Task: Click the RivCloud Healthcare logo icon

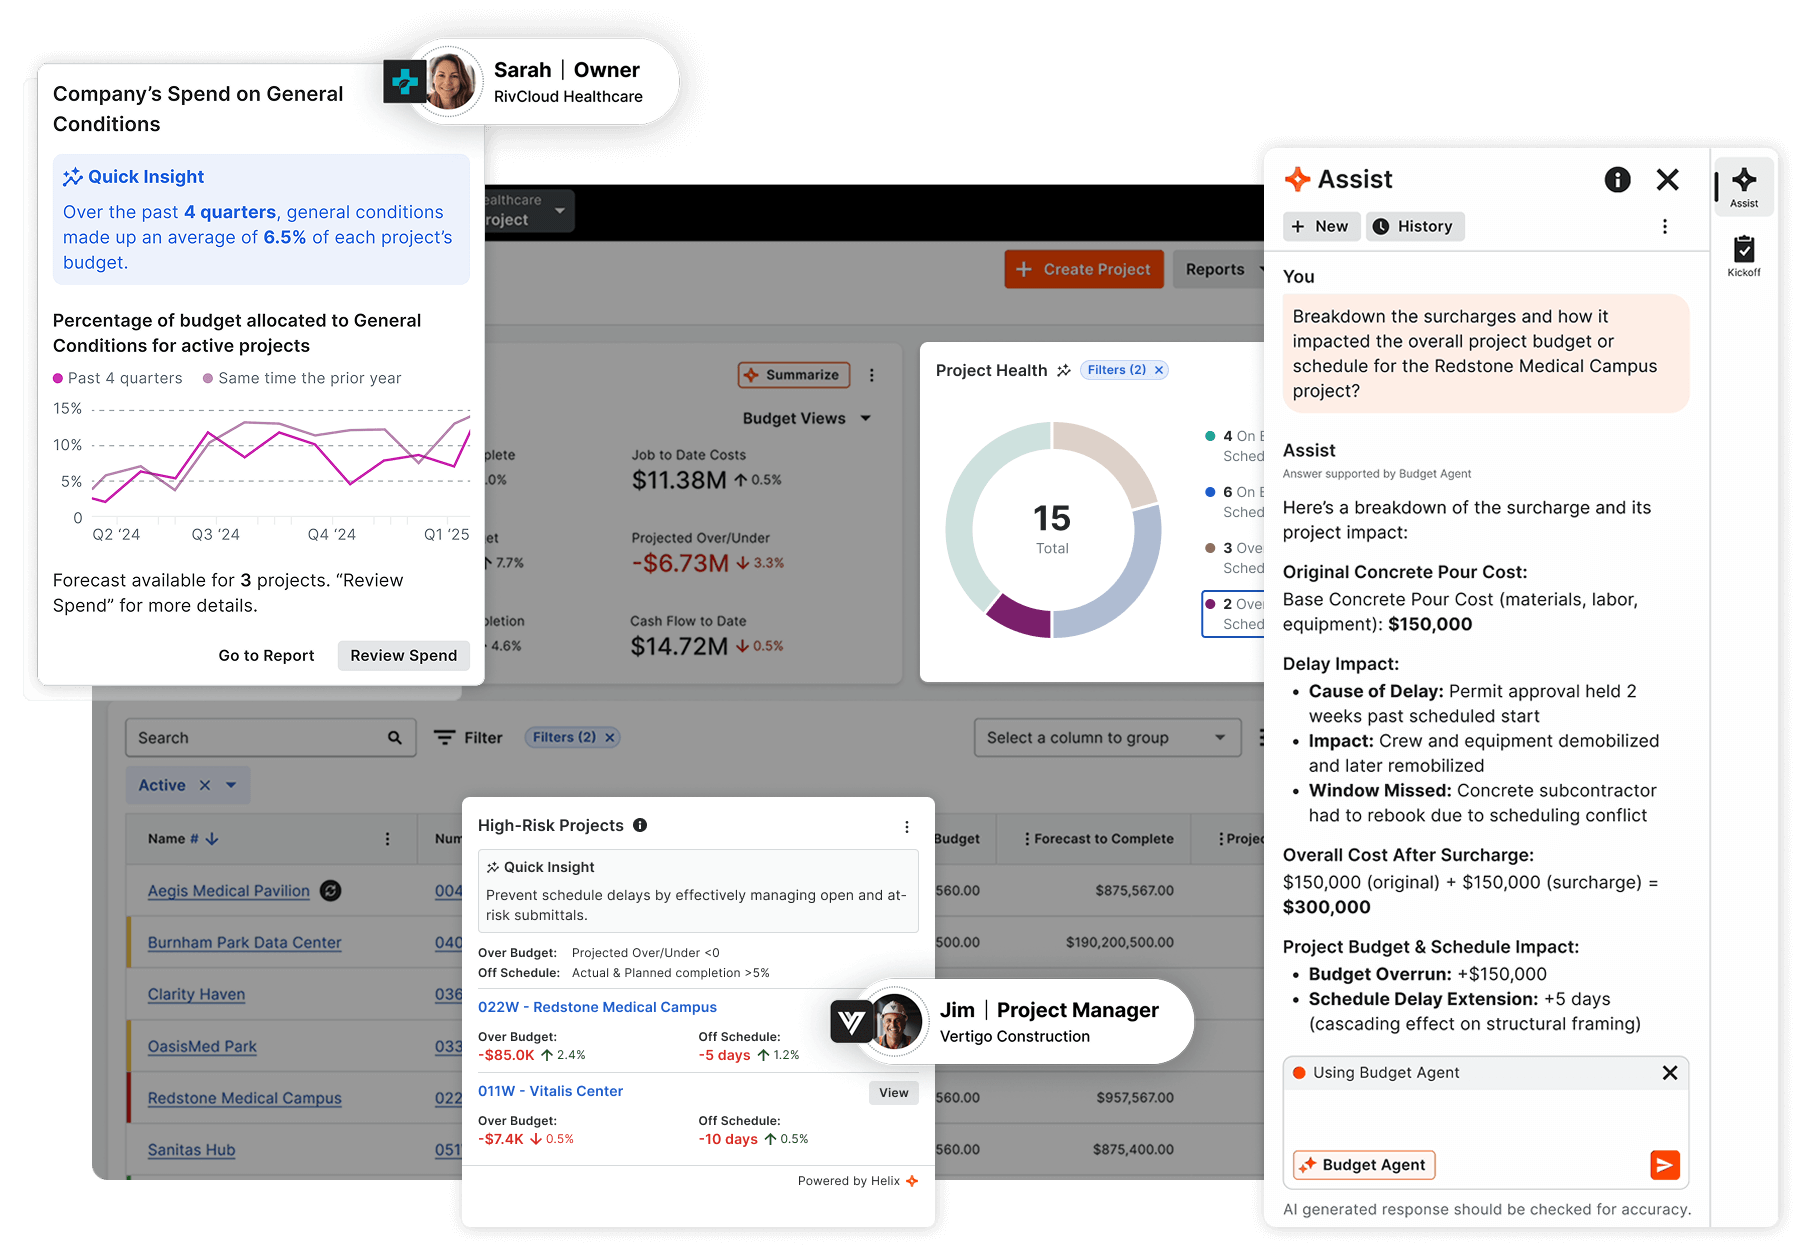Action: click(x=405, y=81)
